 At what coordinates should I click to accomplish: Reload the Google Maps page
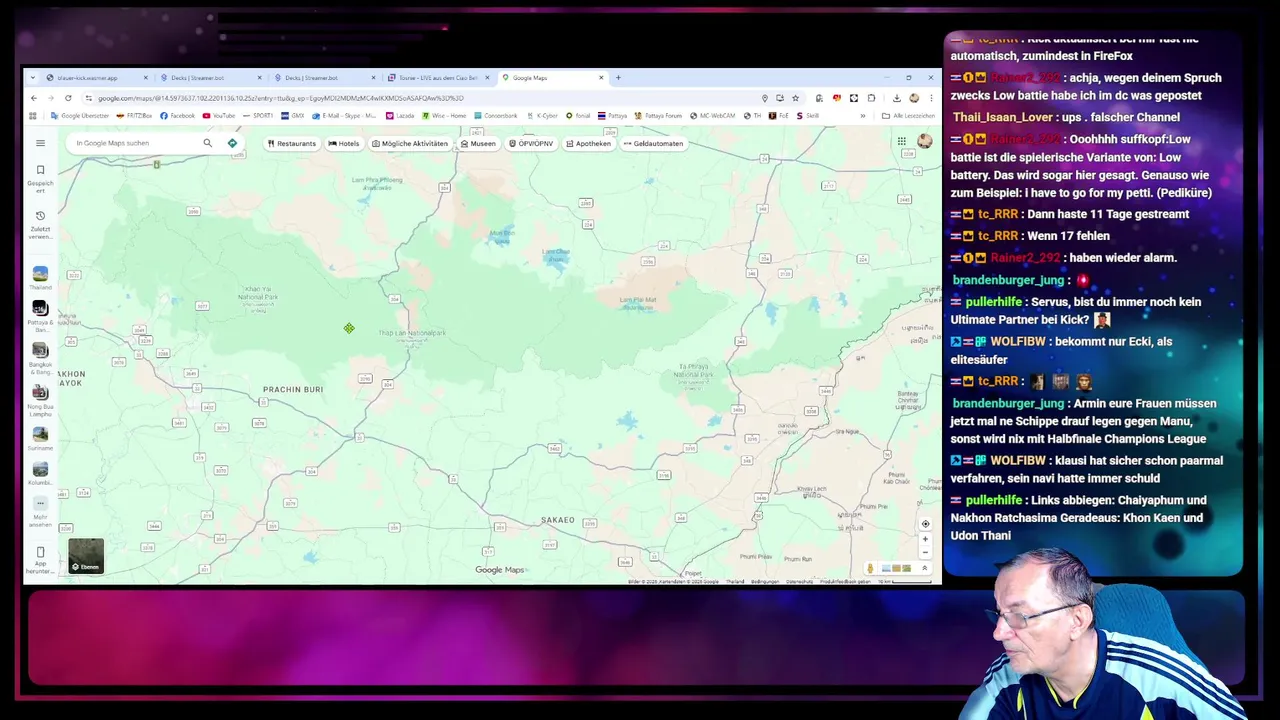tap(68, 98)
